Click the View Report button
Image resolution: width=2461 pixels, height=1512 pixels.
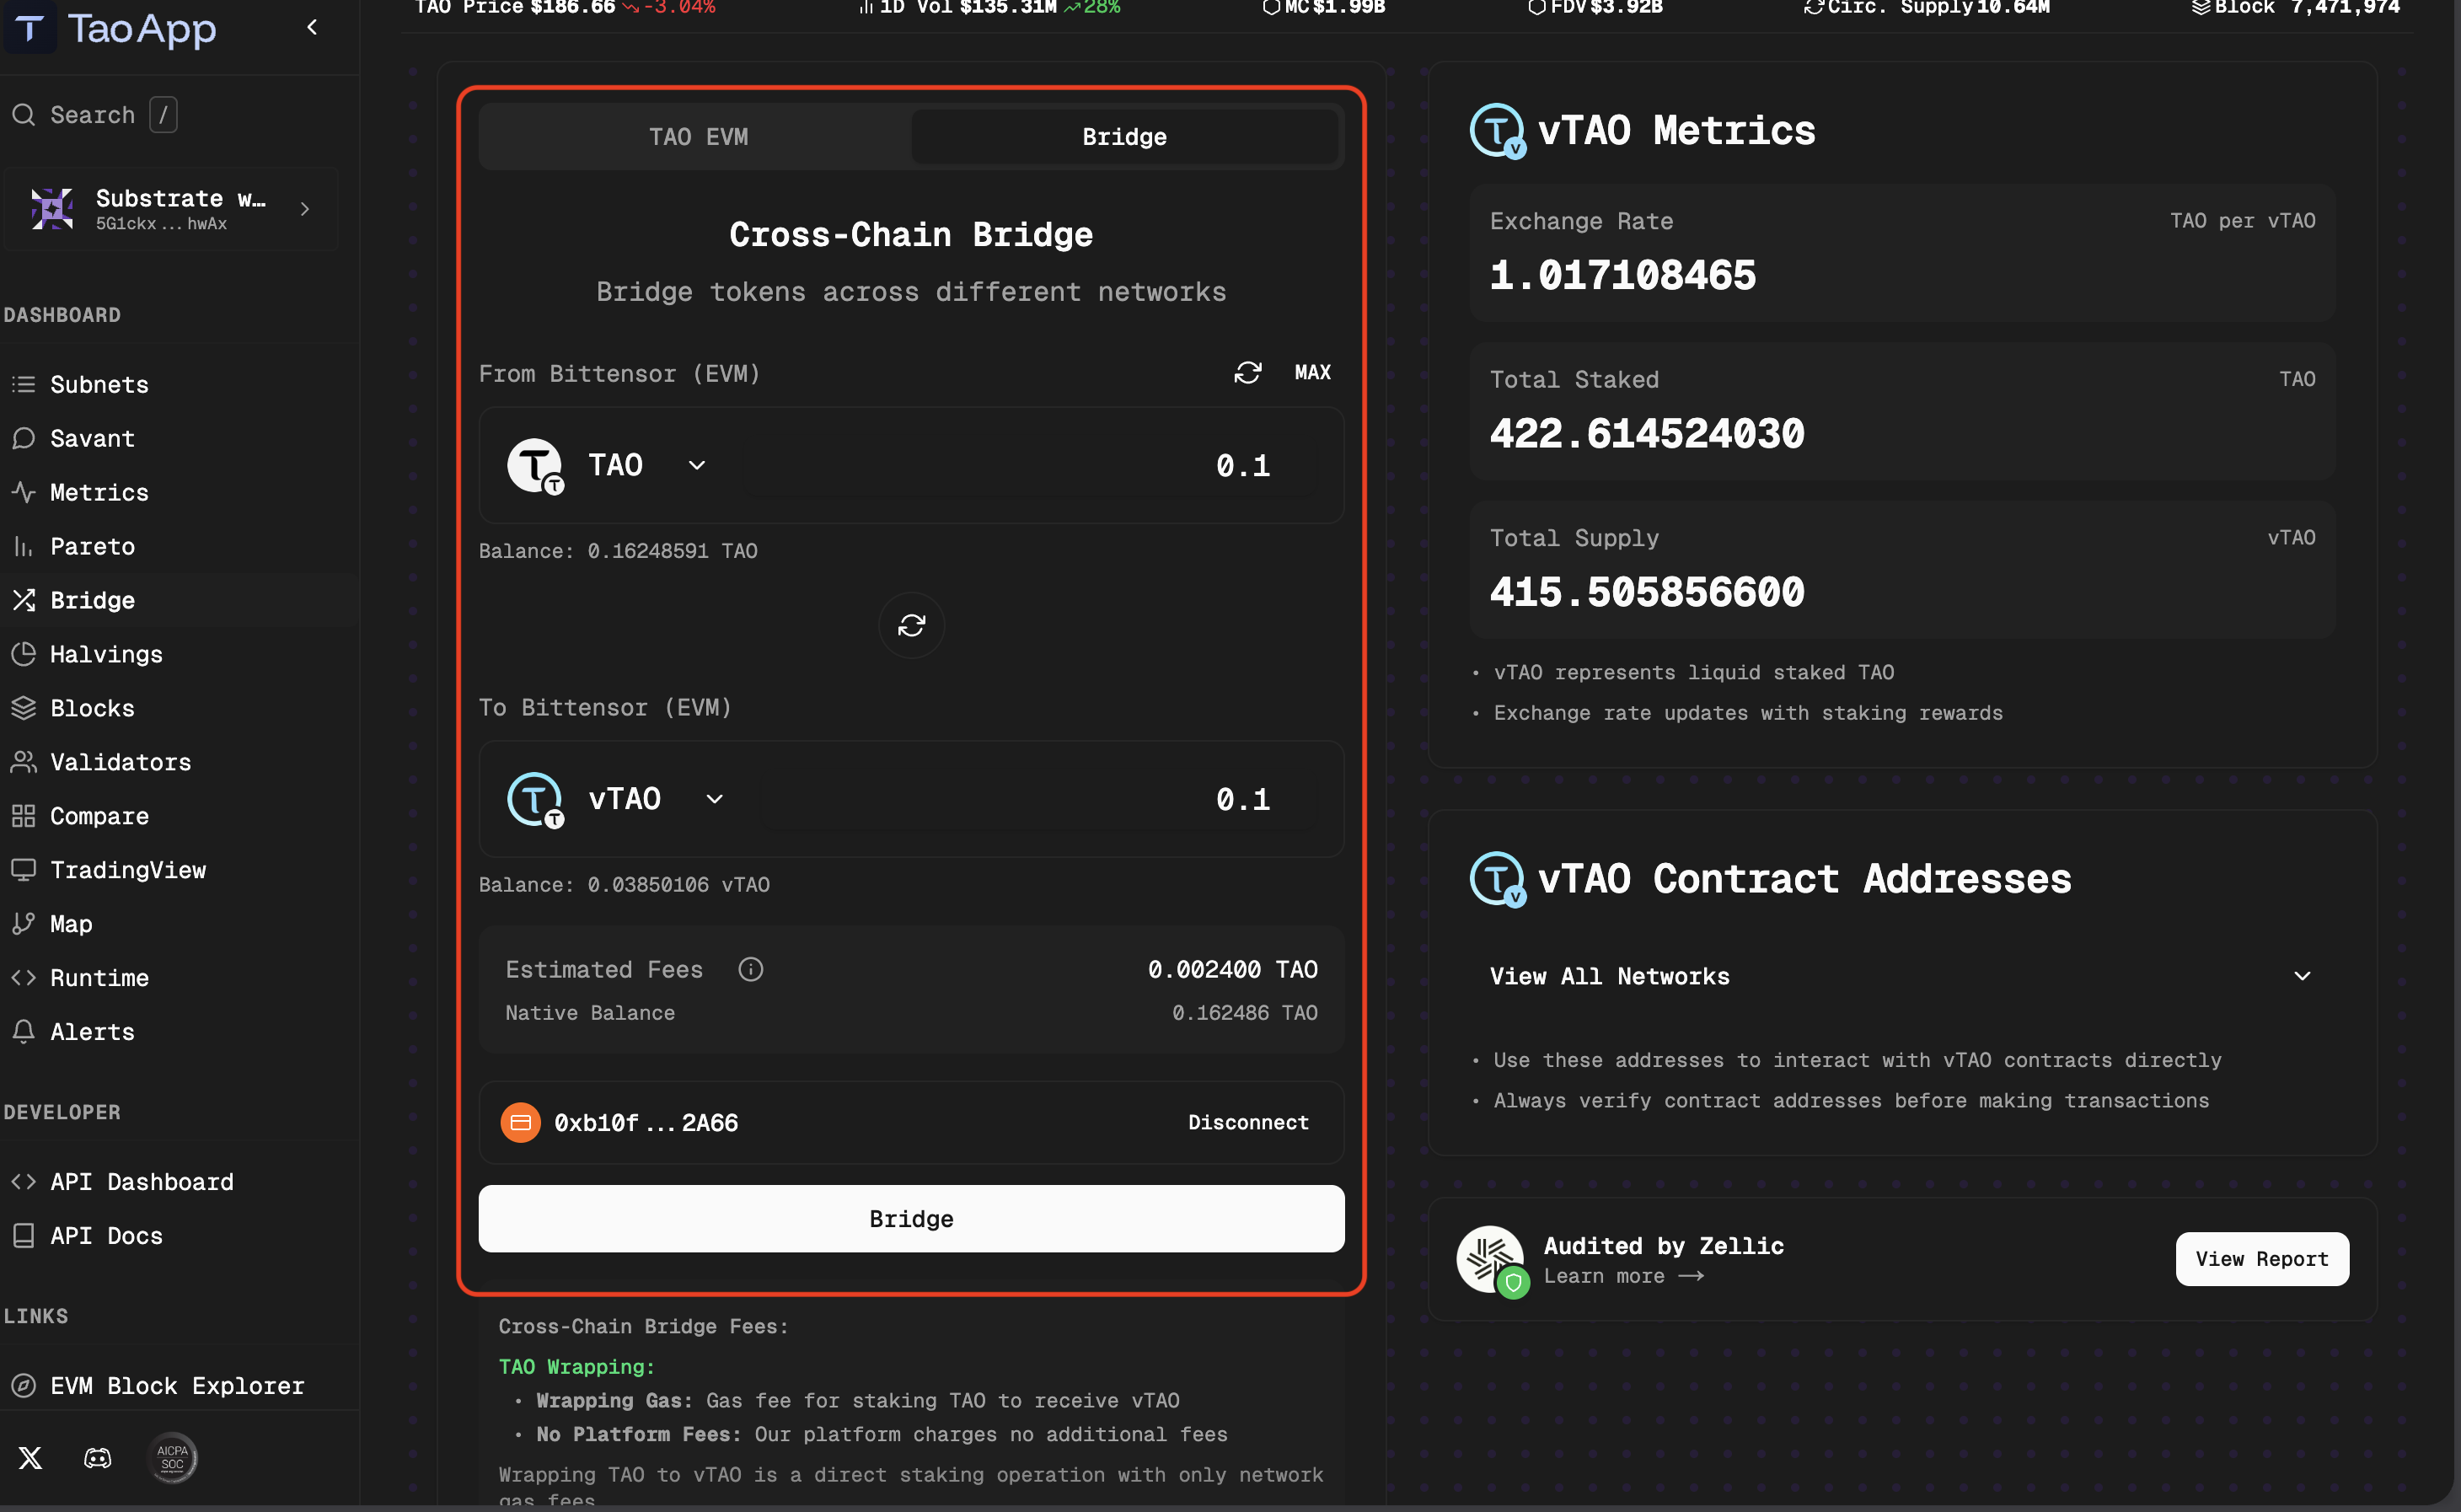point(2261,1259)
